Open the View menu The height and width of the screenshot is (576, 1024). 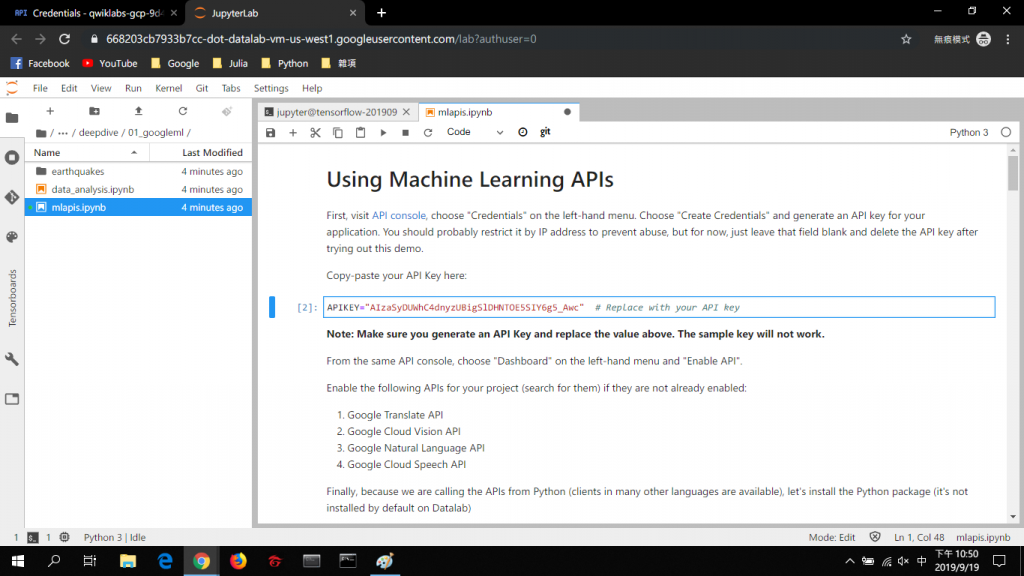click(101, 88)
